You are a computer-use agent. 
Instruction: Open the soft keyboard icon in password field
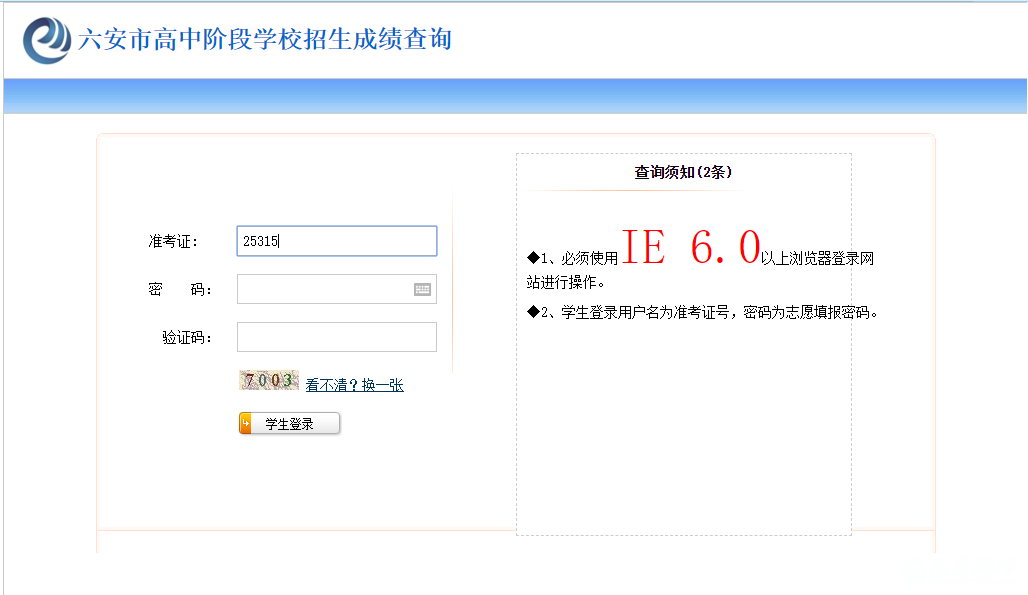point(422,289)
